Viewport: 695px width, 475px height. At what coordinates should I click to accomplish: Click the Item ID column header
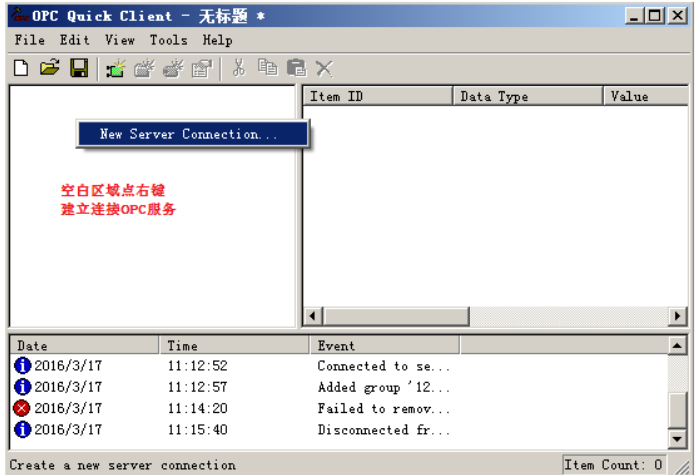[378, 96]
